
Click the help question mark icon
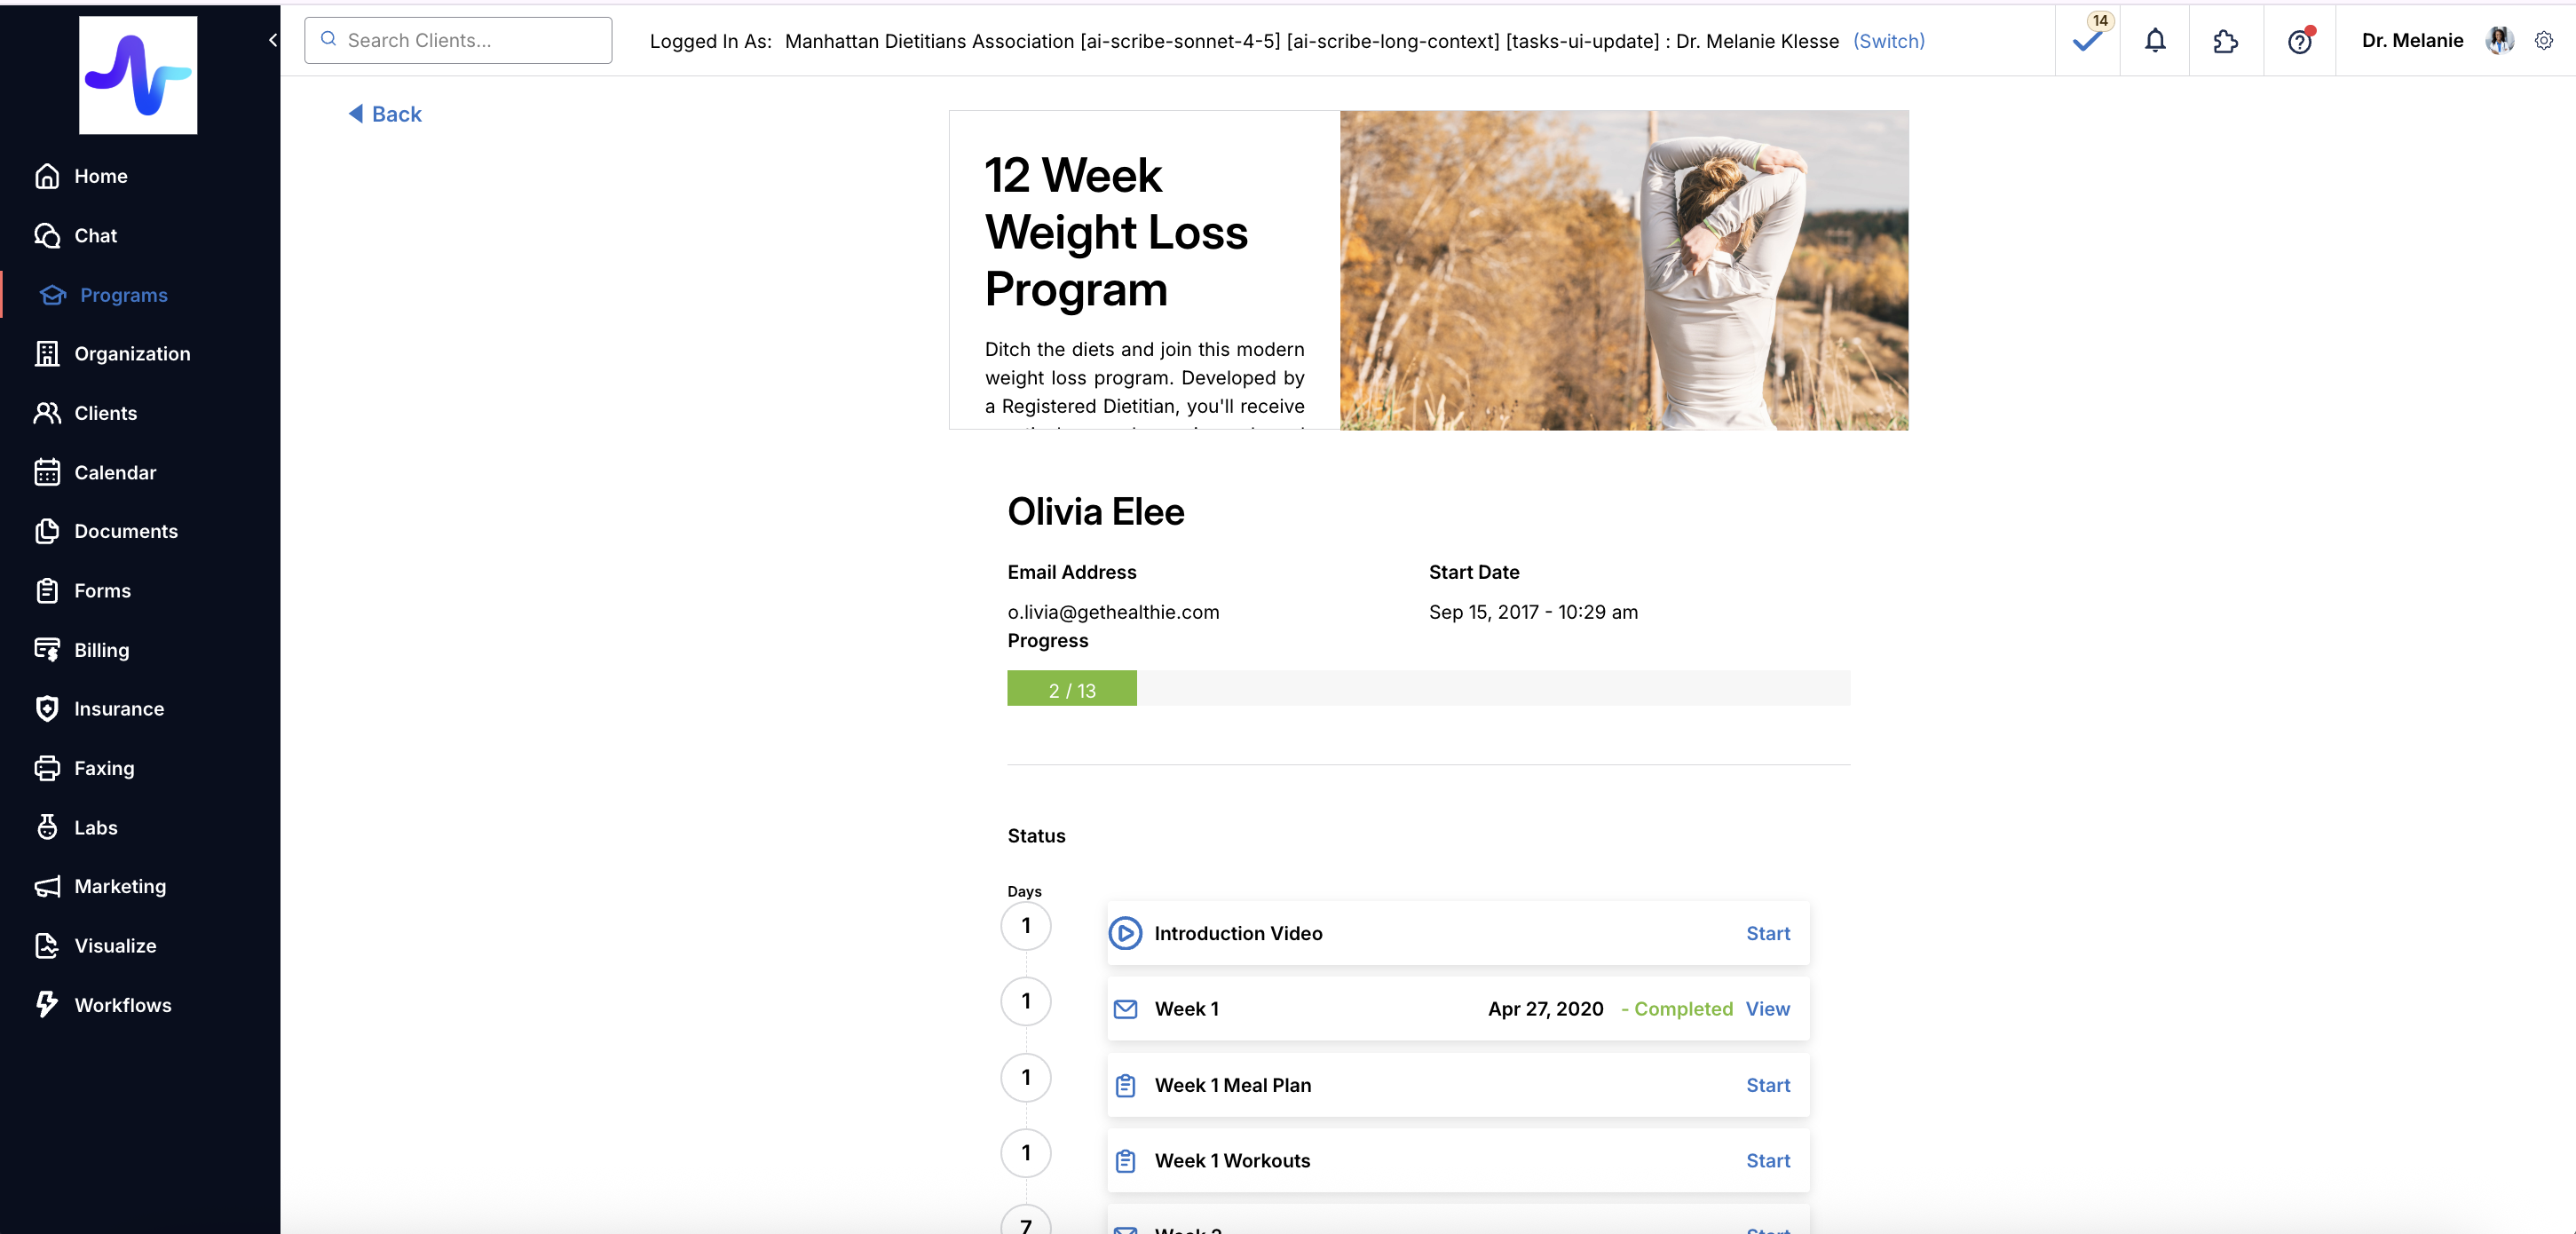click(2299, 41)
